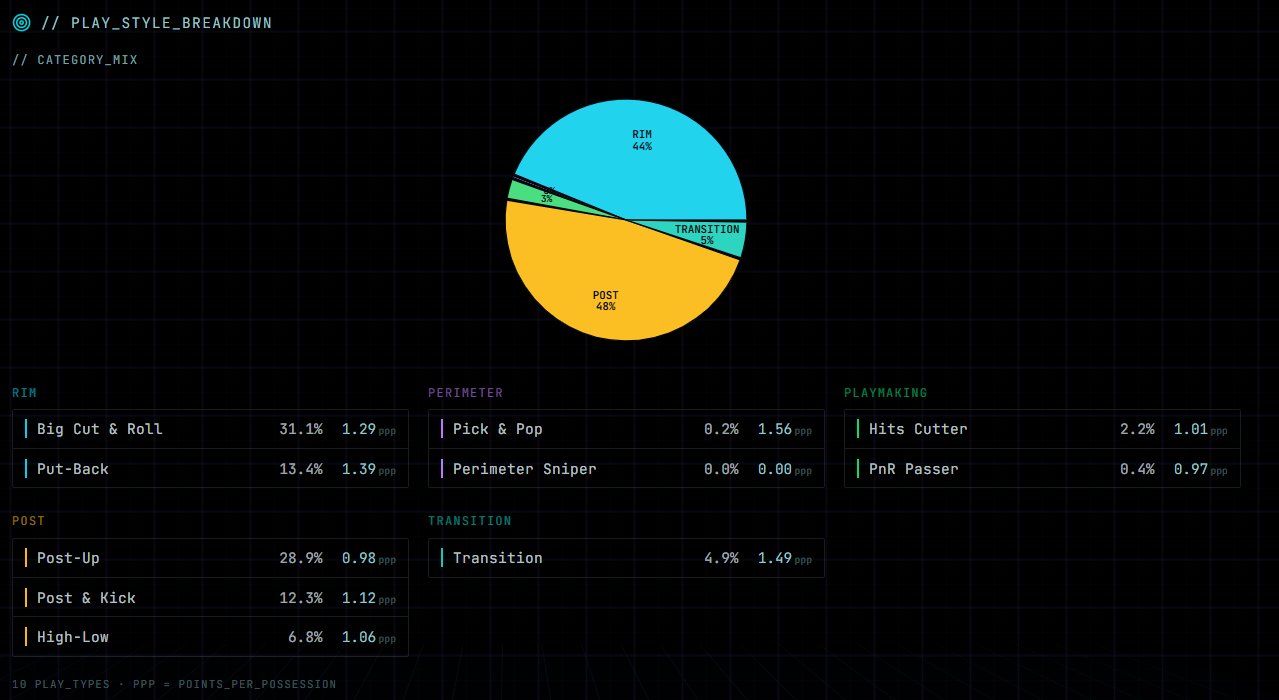Click the POST category header
Viewport: 1279px width, 700px height.
(x=28, y=521)
